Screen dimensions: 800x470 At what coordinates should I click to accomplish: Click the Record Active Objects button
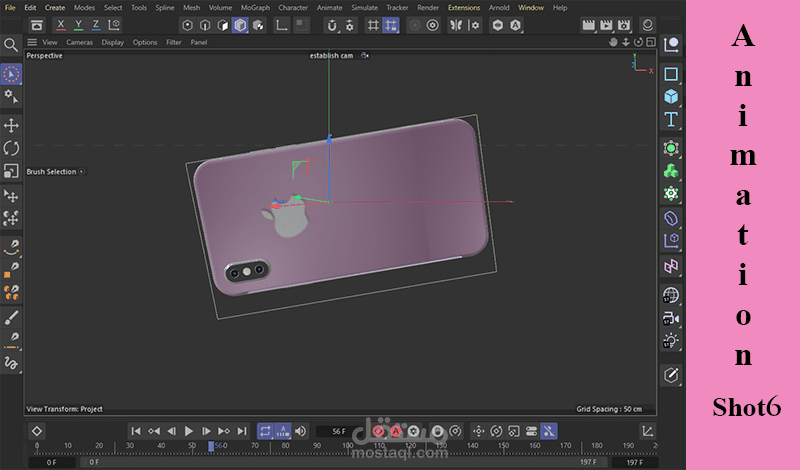click(378, 431)
